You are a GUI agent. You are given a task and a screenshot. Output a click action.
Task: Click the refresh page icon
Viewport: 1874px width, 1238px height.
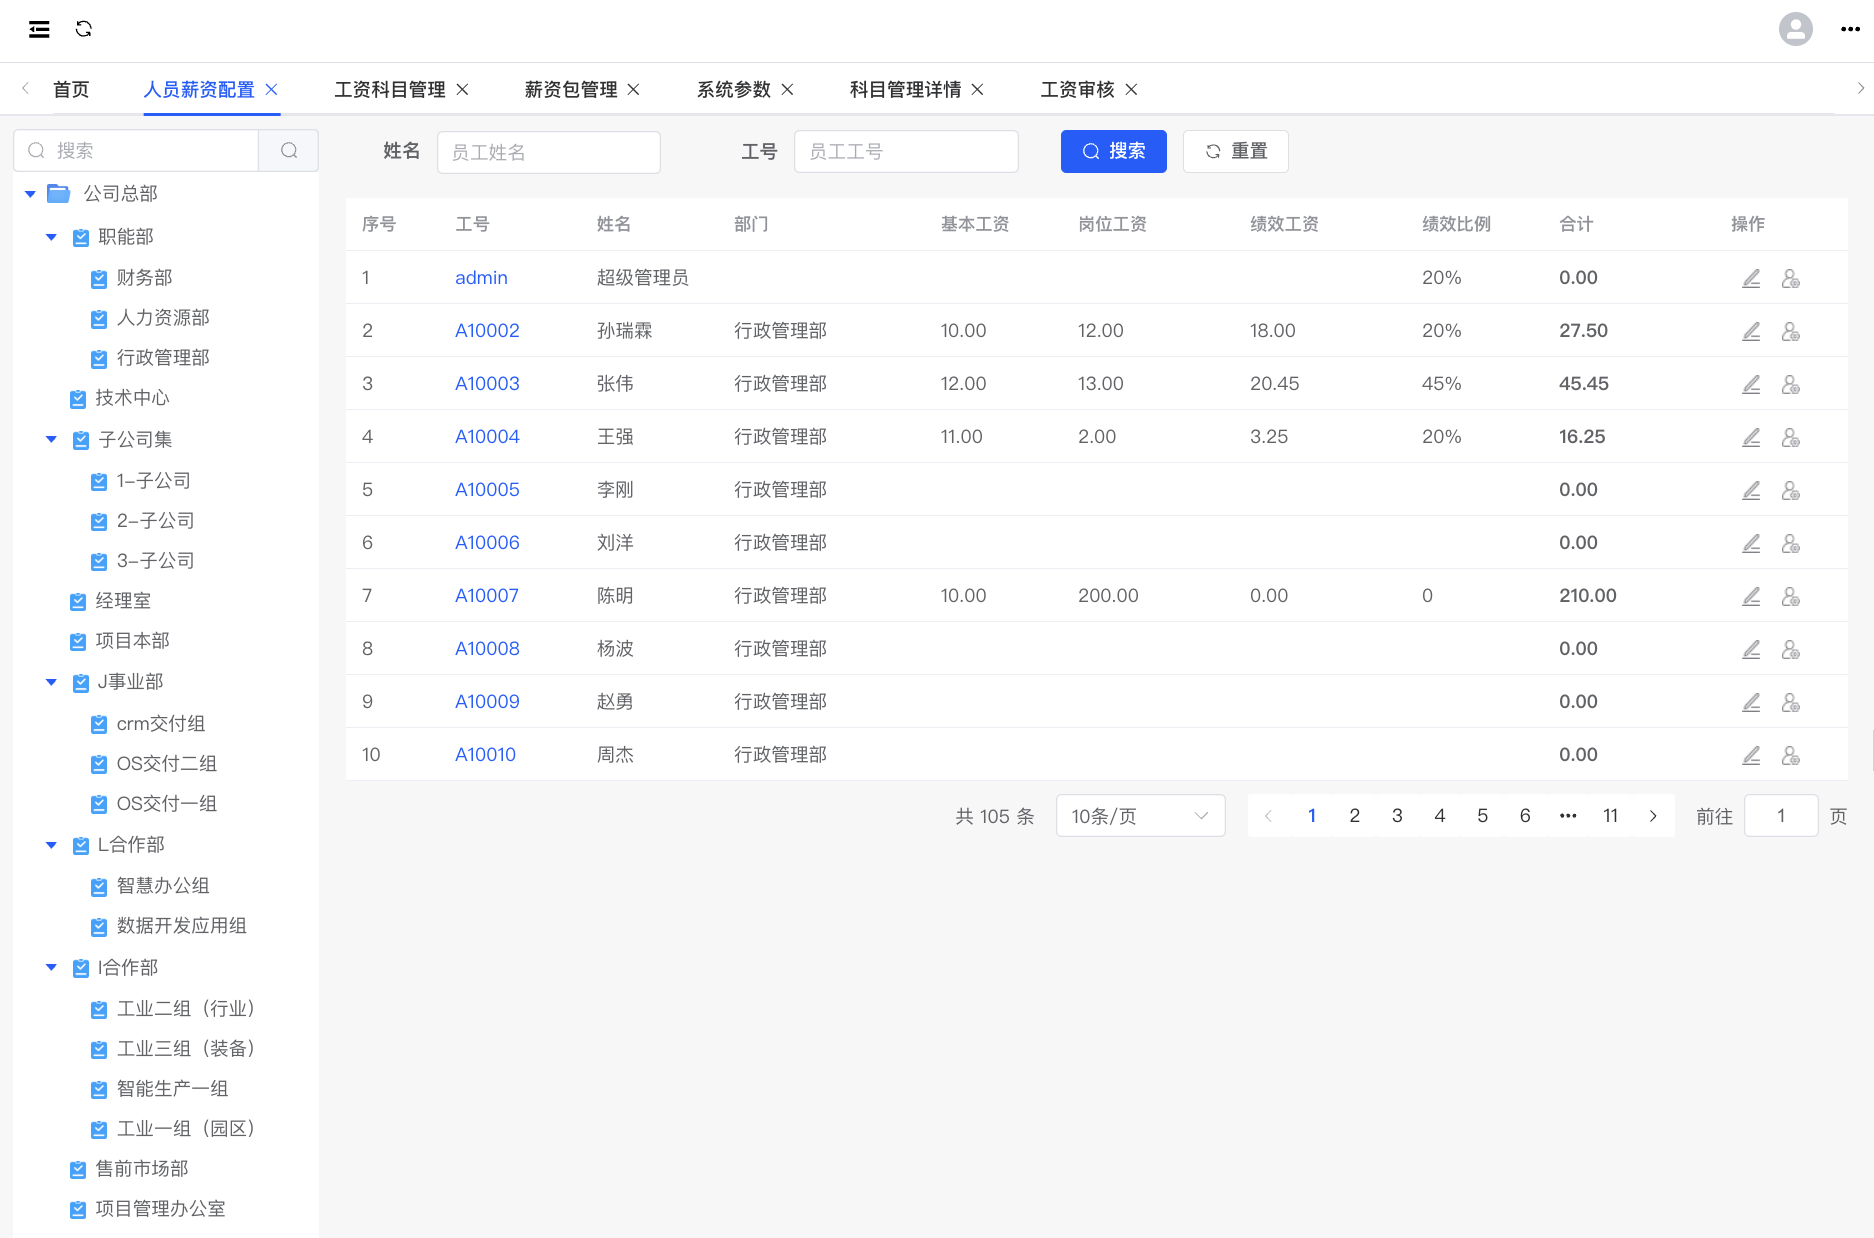coord(84,29)
